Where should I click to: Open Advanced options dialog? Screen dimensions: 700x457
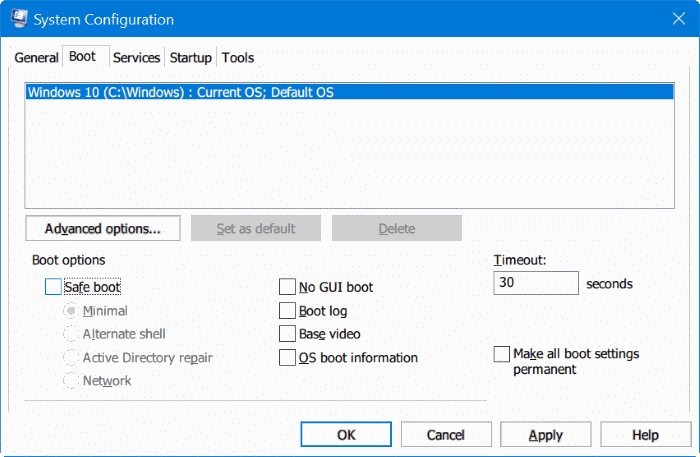tap(103, 228)
